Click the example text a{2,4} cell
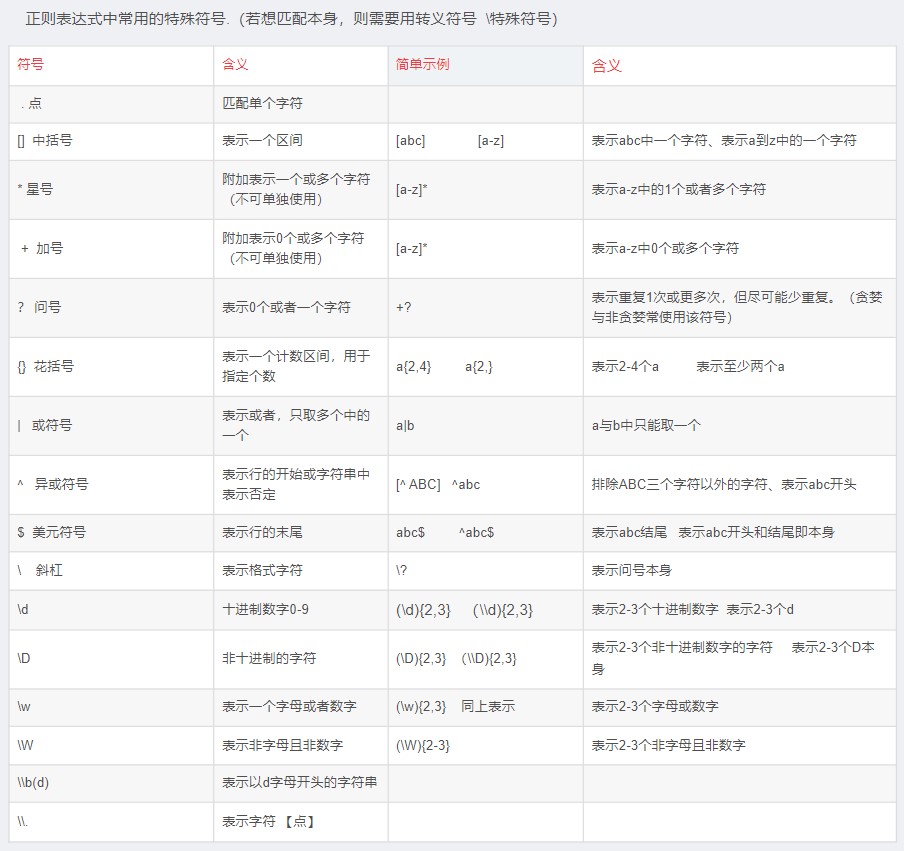The image size is (904, 851). 412,366
